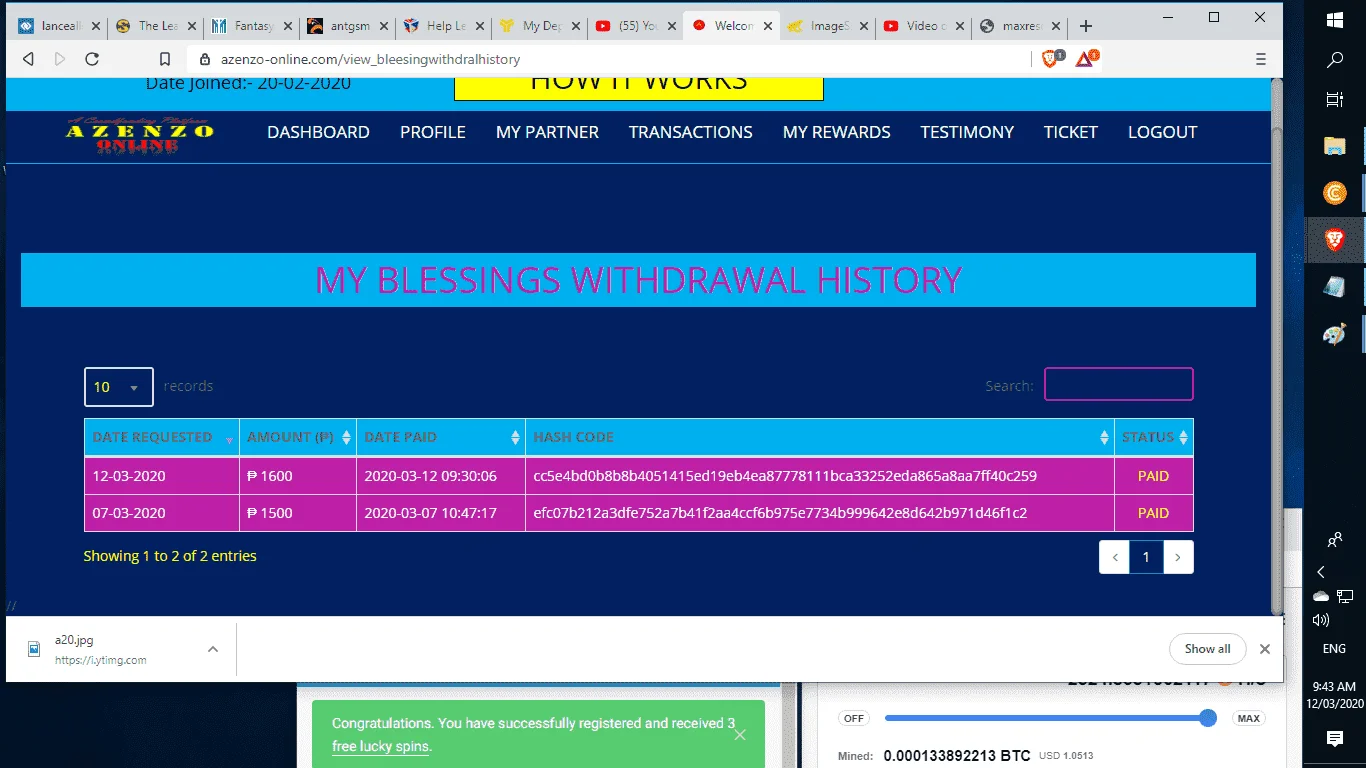Click the hash code starting 'efc07b21'
Viewport: 1366px width, 768px height.
point(780,513)
